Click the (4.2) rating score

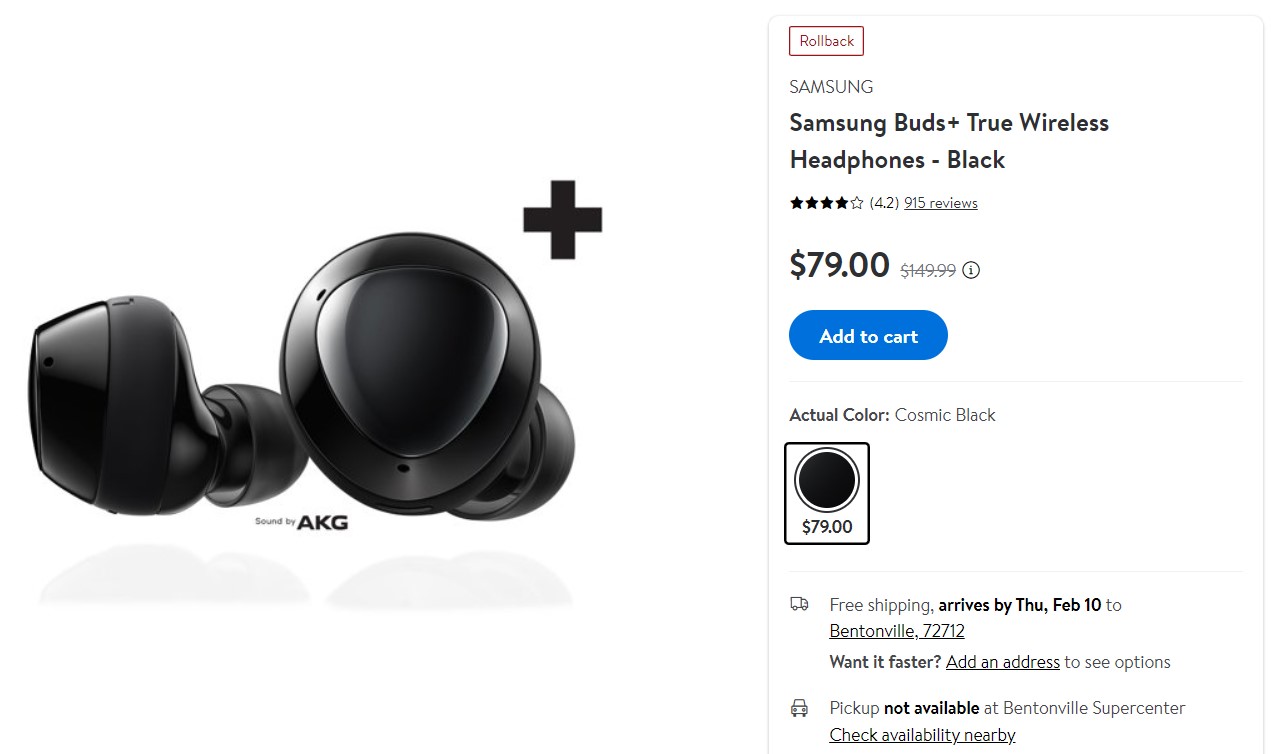click(883, 203)
